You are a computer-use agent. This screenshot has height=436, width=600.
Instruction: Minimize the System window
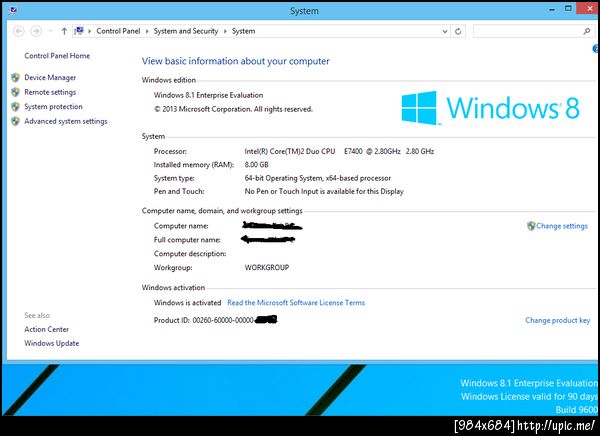click(x=552, y=9)
